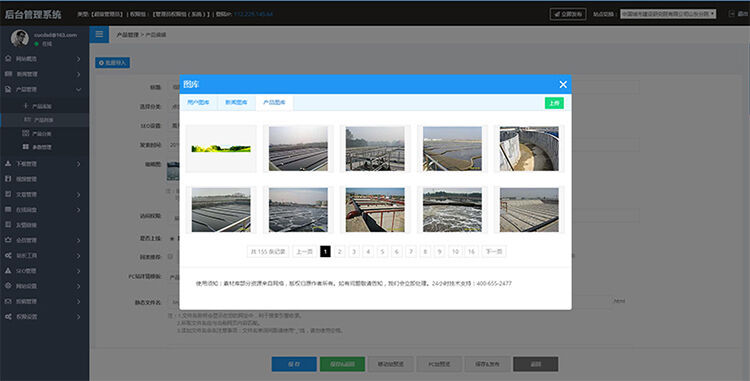Image resolution: width=750 pixels, height=381 pixels.
Task: Tick the 同类推荐 checkbox
Action: tap(170, 257)
